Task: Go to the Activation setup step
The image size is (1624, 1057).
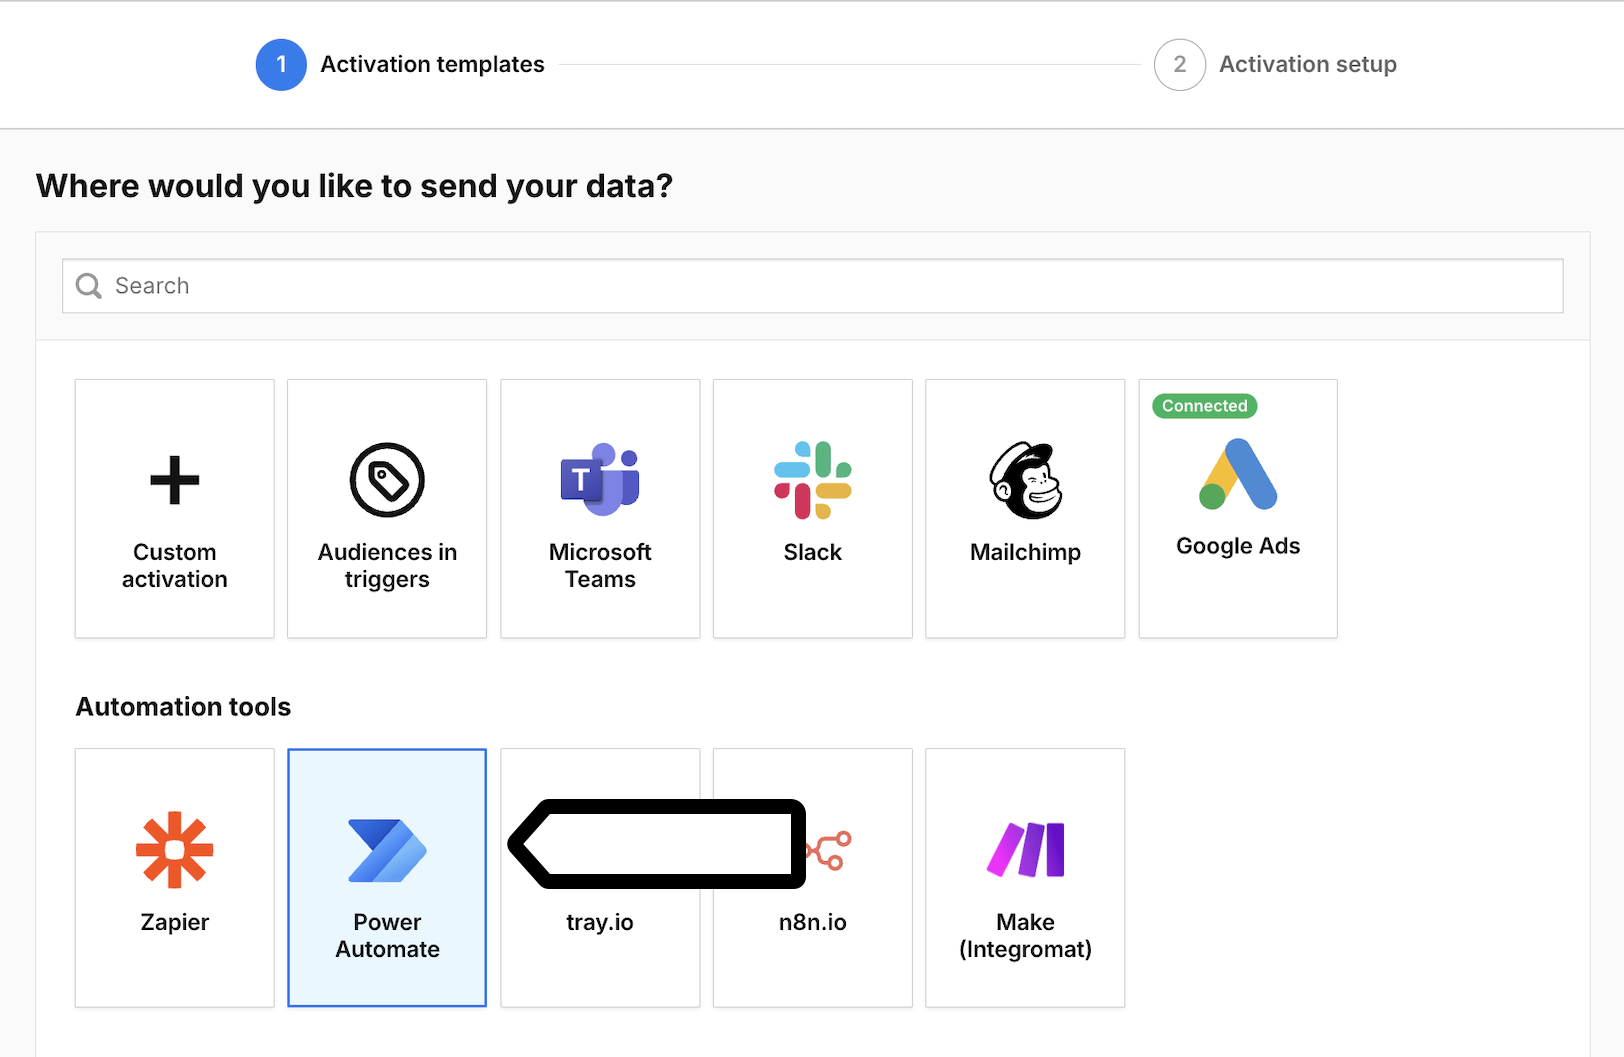Action: coord(1308,65)
